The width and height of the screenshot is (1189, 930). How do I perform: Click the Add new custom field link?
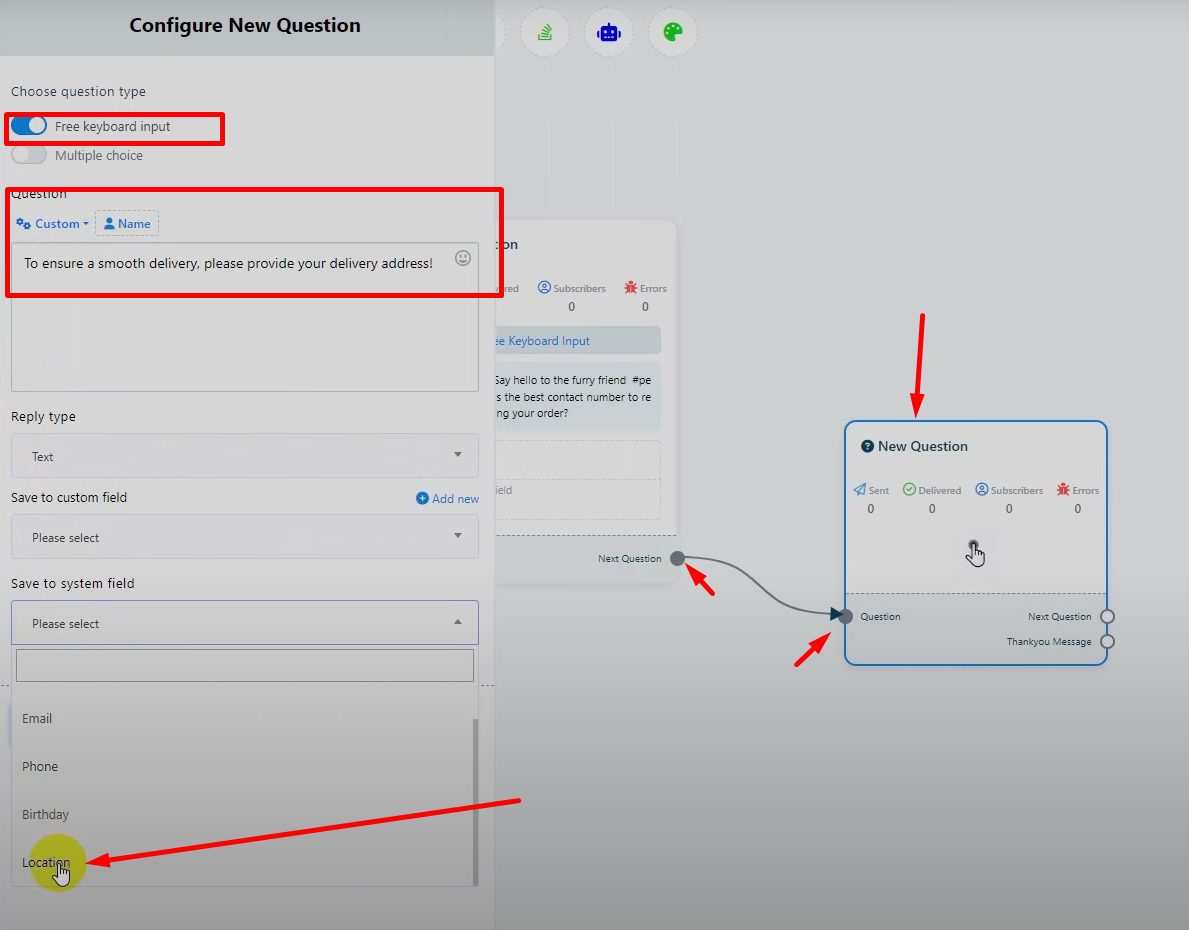tap(447, 498)
